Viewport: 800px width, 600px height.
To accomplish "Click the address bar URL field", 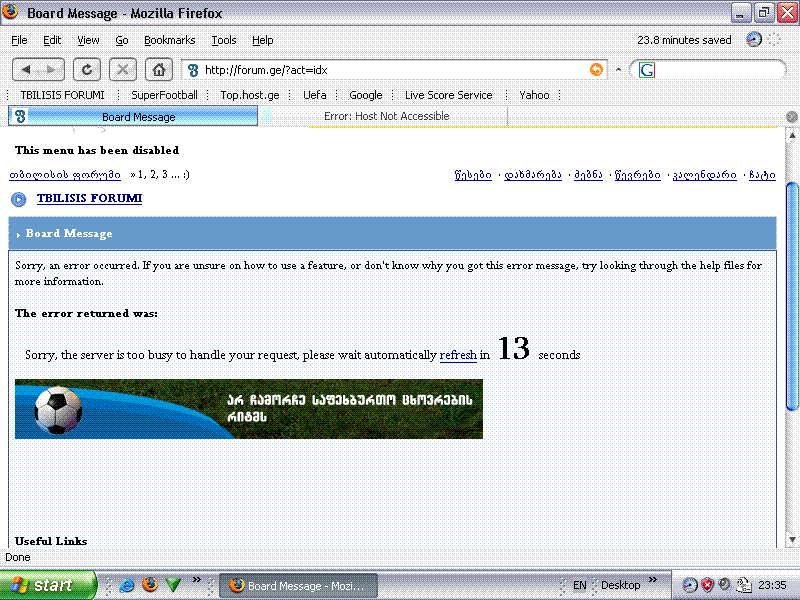I will [x=393, y=70].
